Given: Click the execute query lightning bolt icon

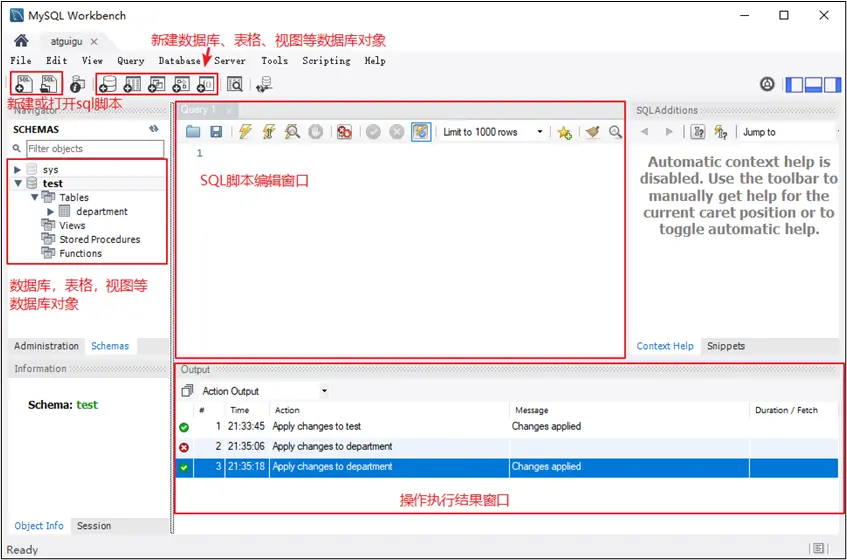Looking at the screenshot, I should coord(245,132).
